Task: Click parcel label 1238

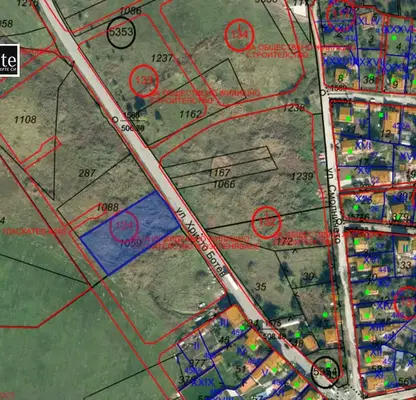Action: (x=293, y=108)
